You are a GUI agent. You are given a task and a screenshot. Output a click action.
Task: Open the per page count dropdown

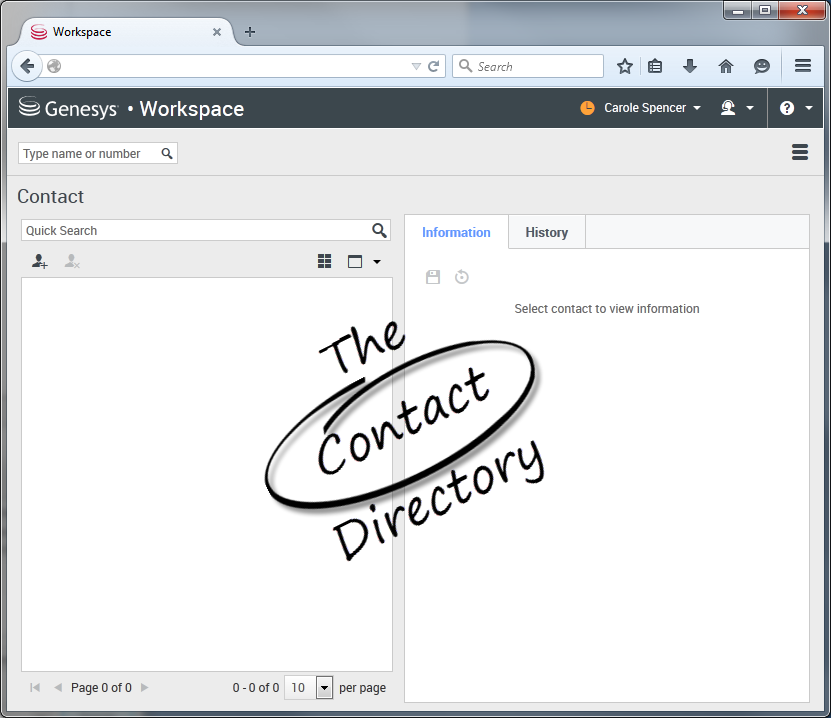tap(324, 687)
